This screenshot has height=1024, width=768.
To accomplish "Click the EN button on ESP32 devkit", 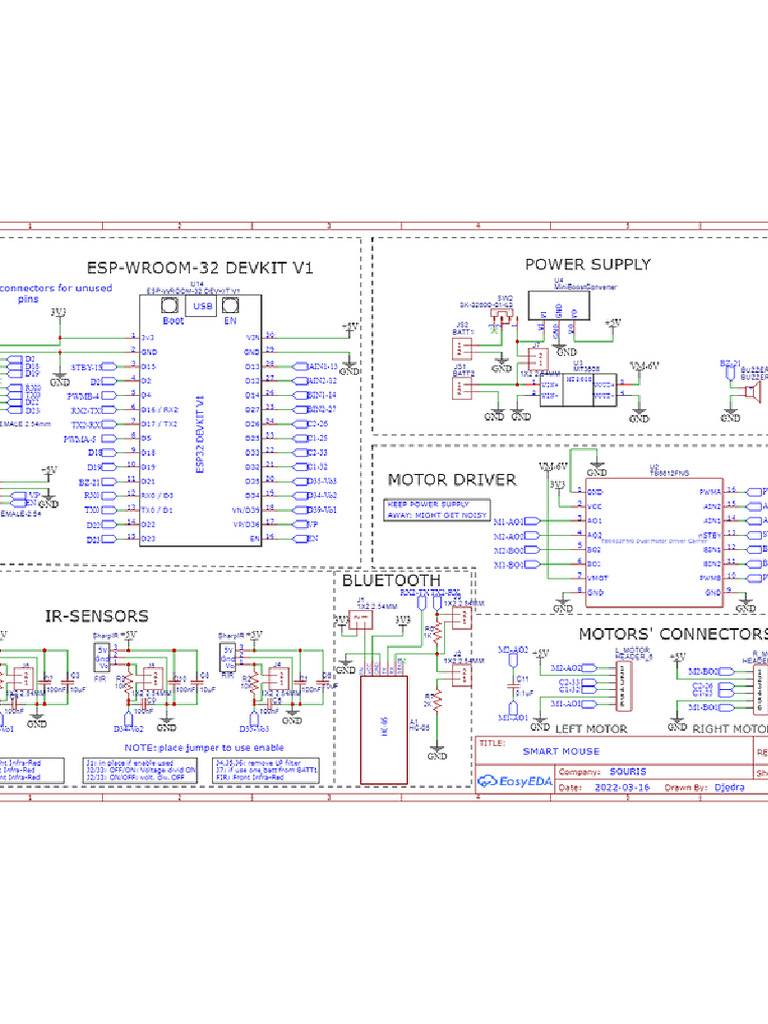I will coord(230,305).
